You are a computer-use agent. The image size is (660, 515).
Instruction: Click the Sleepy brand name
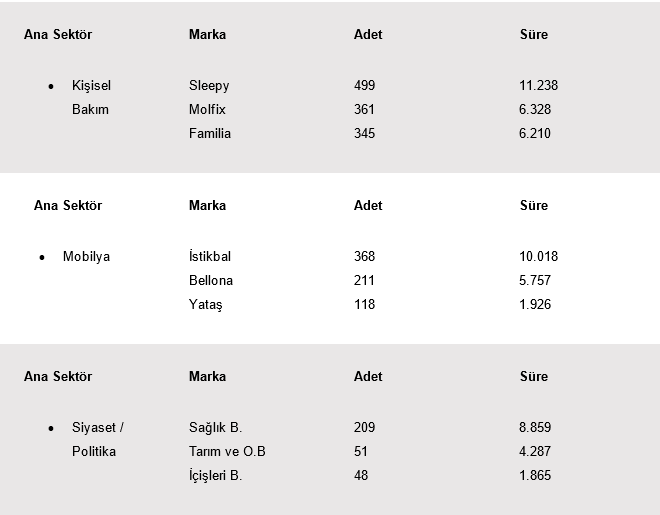click(209, 86)
